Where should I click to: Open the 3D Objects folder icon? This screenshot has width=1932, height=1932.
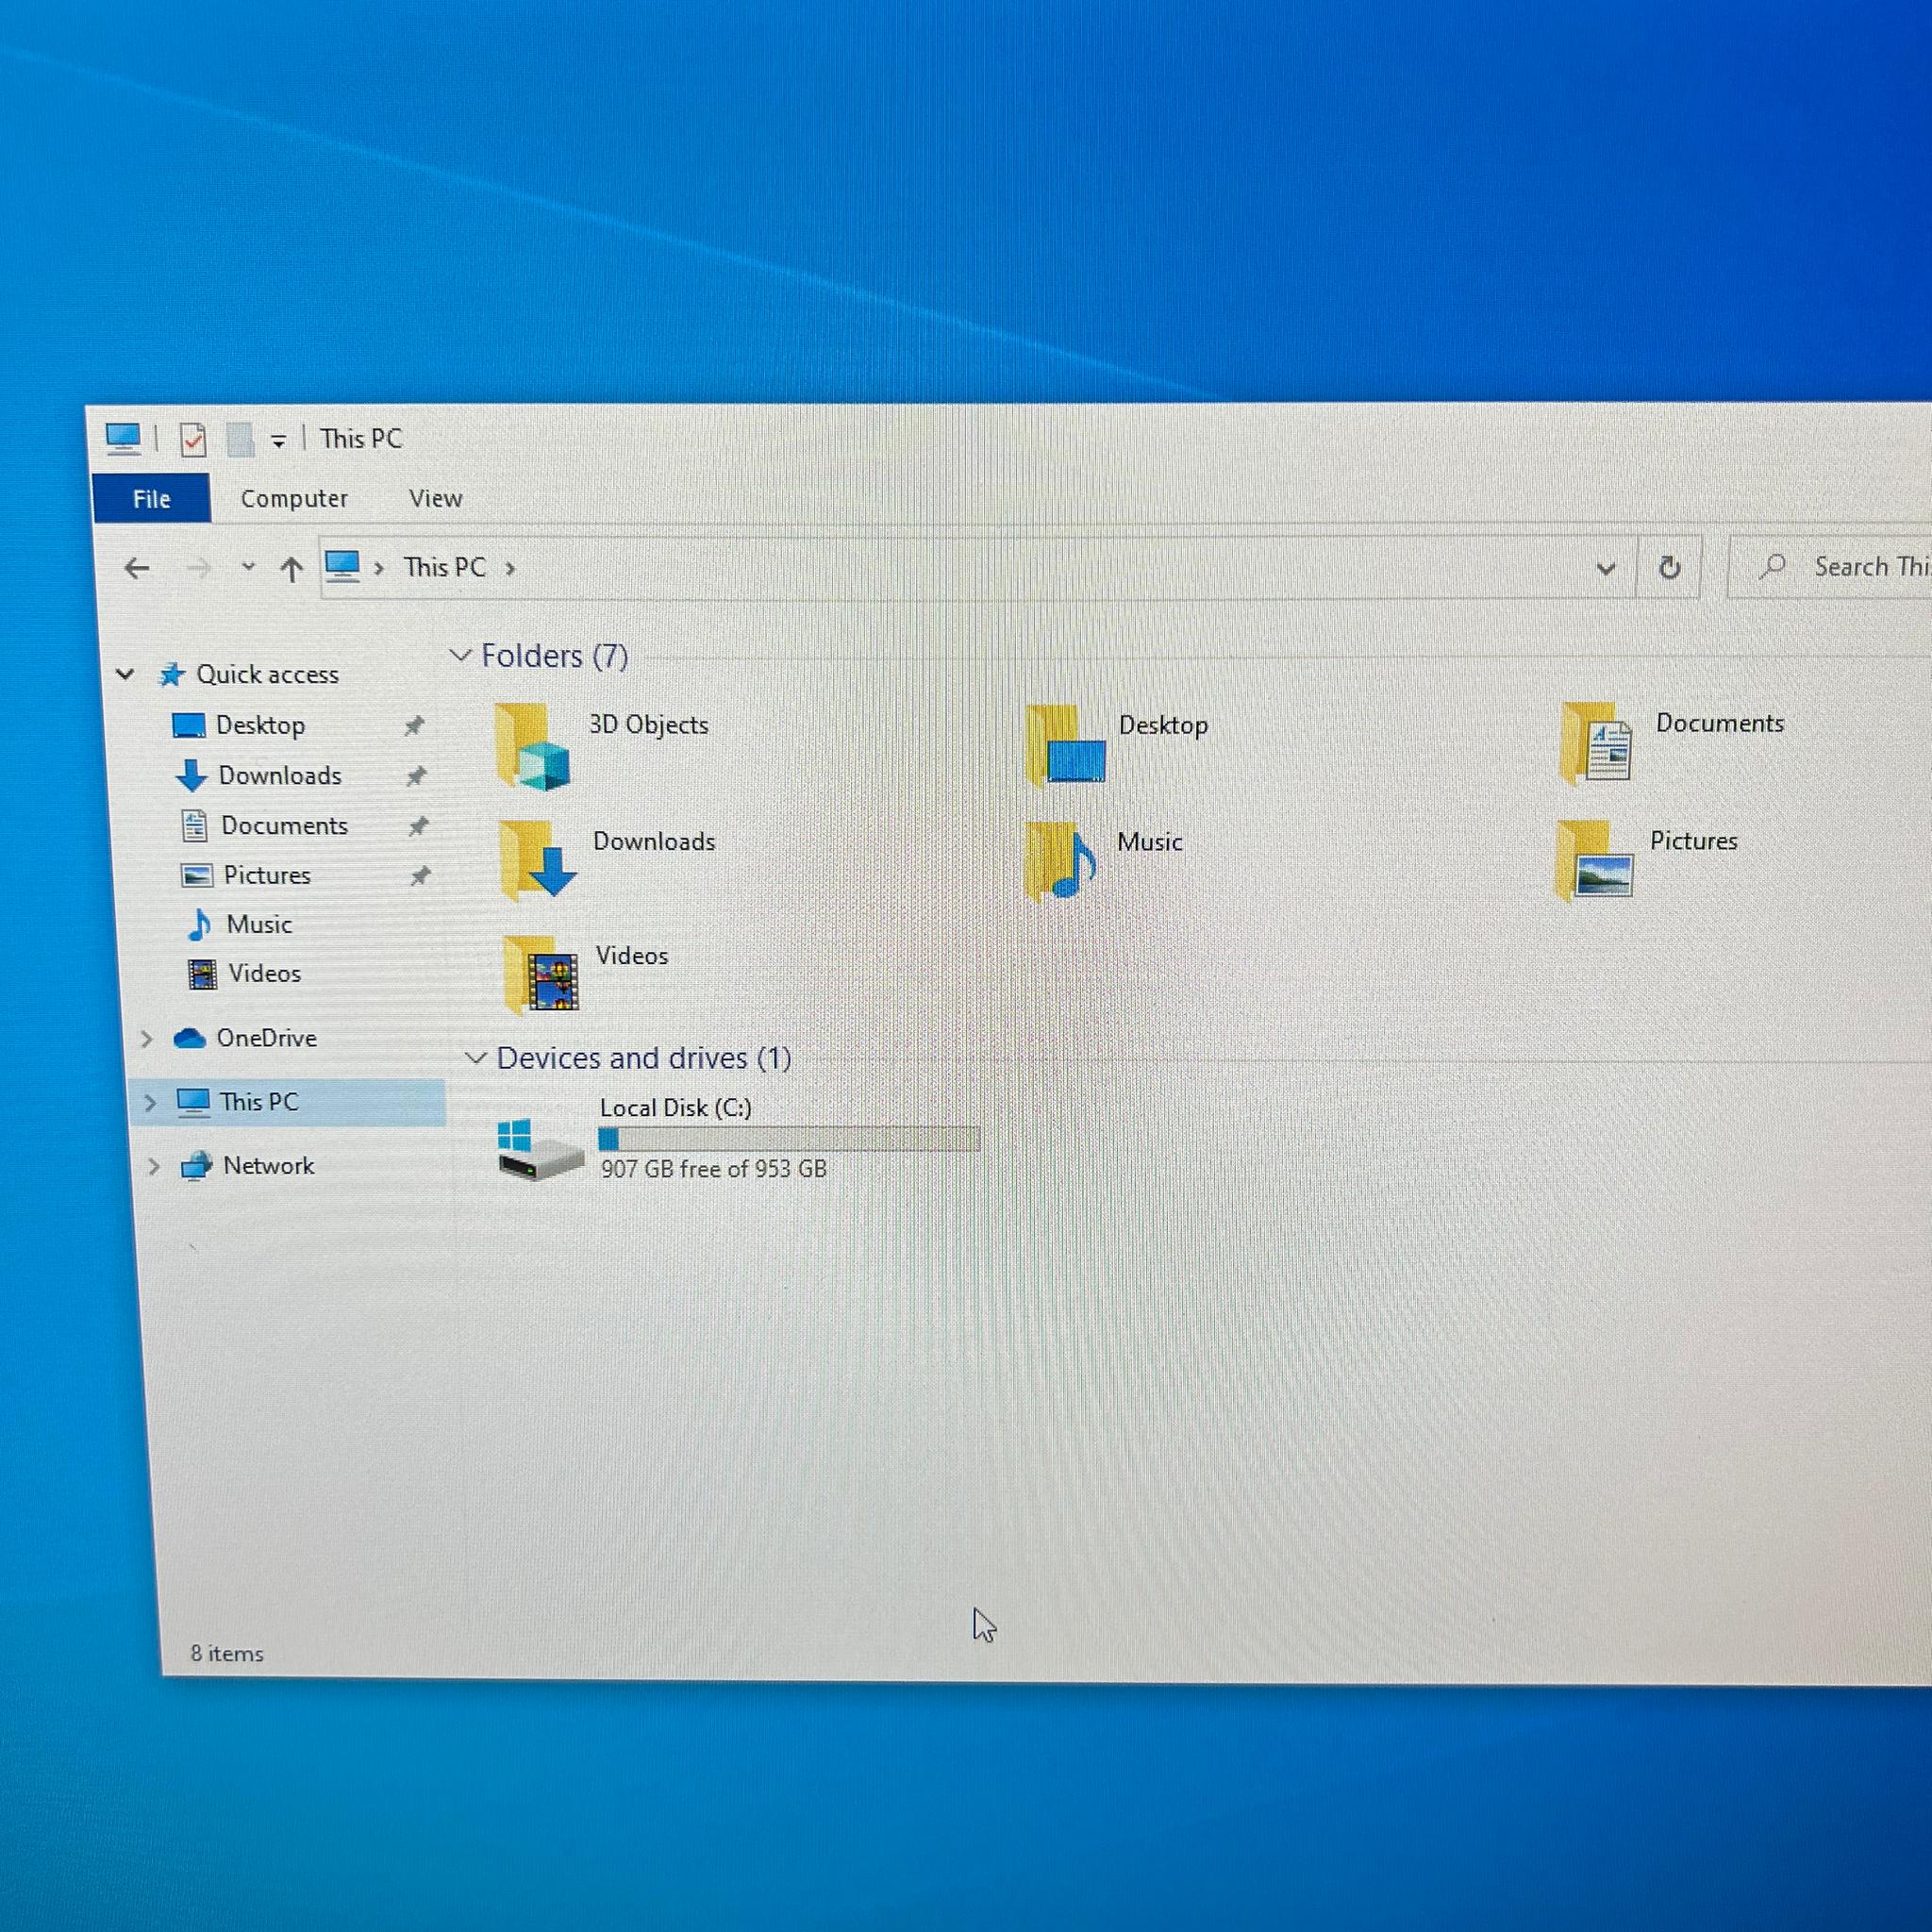(532, 745)
